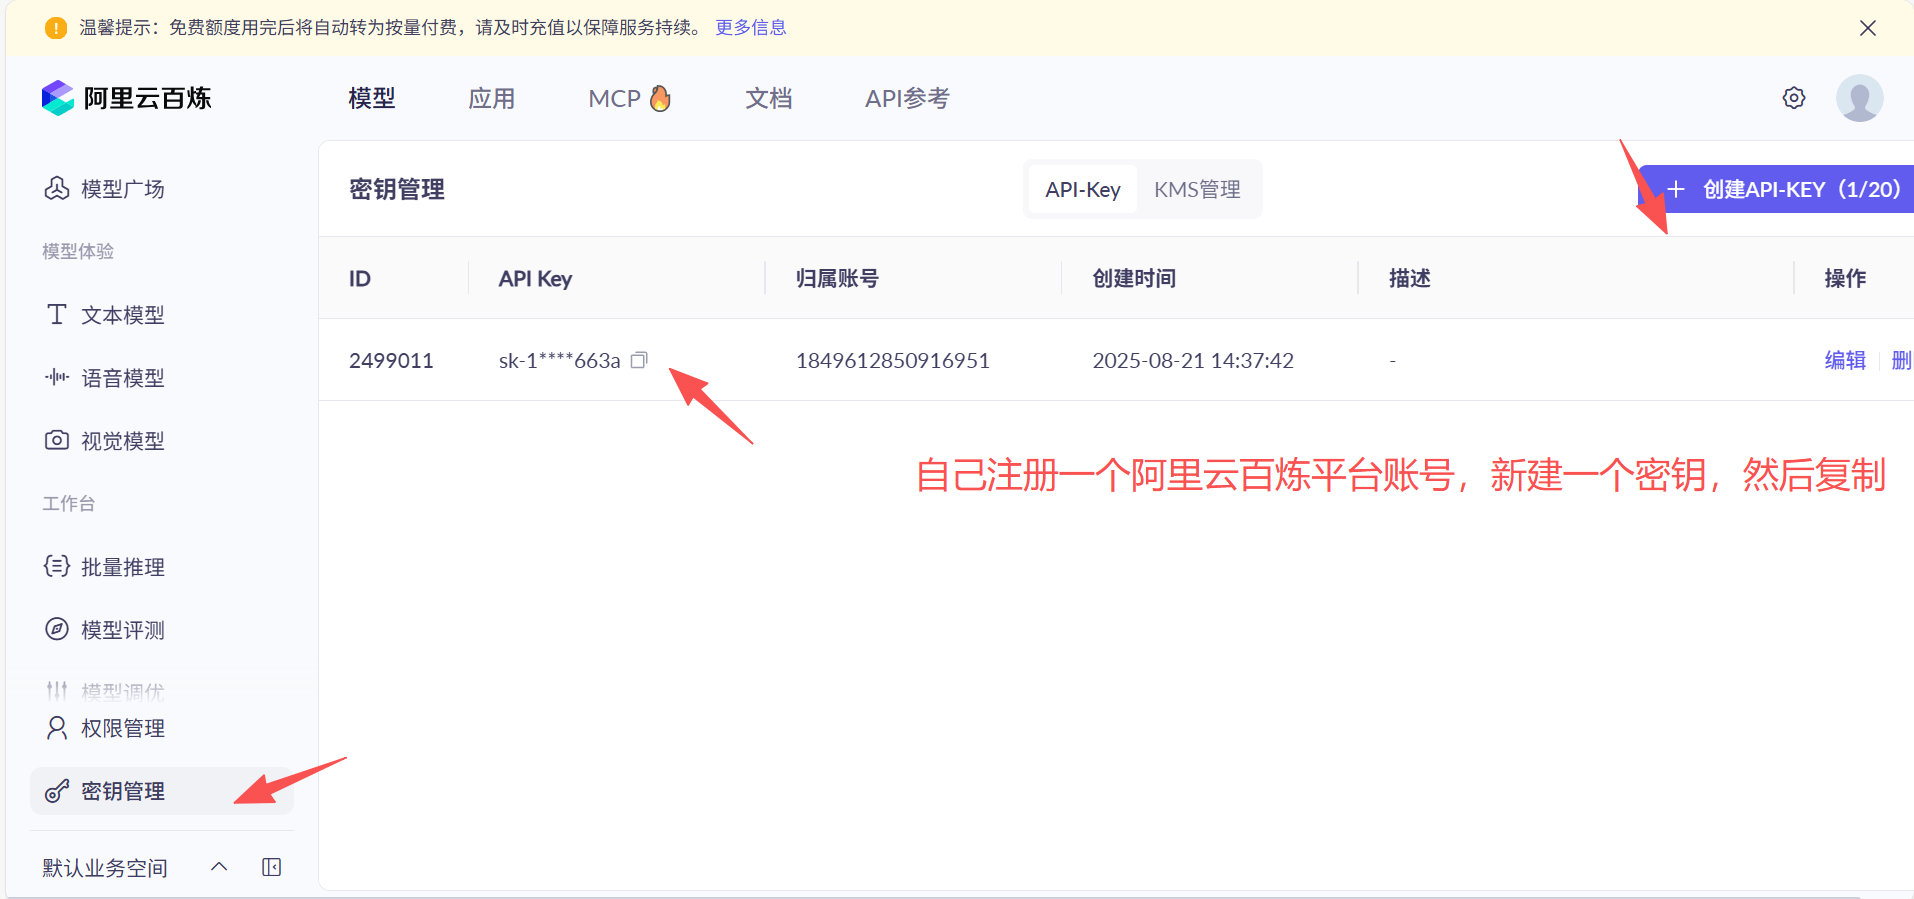Screen dimensions: 1914x899
Task: Open 批量推理 sidebar label
Action: pyautogui.click(x=123, y=566)
